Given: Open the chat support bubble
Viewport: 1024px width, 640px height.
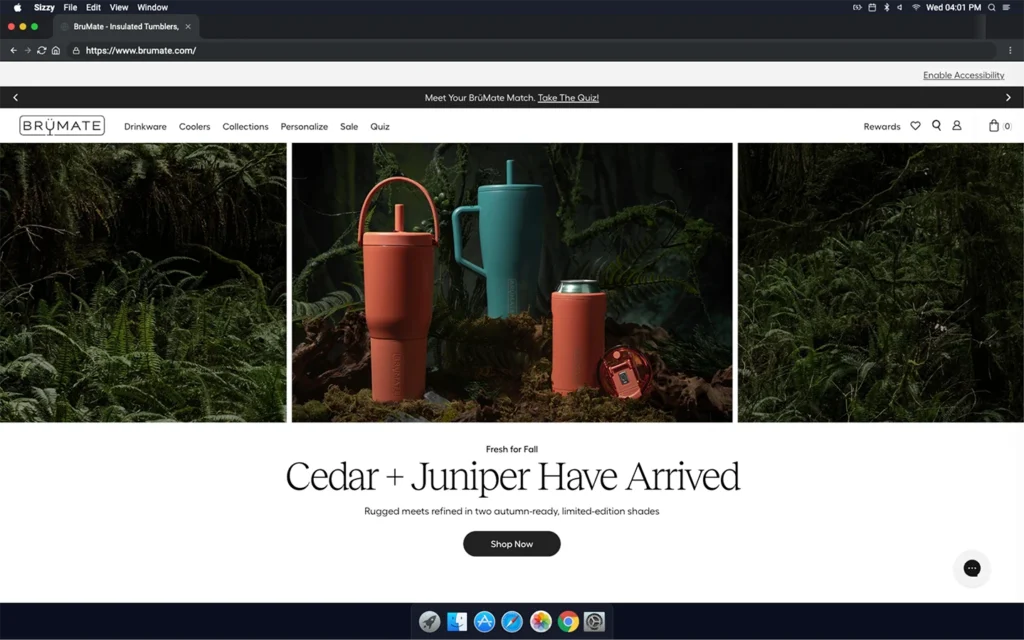Looking at the screenshot, I should click(x=971, y=568).
